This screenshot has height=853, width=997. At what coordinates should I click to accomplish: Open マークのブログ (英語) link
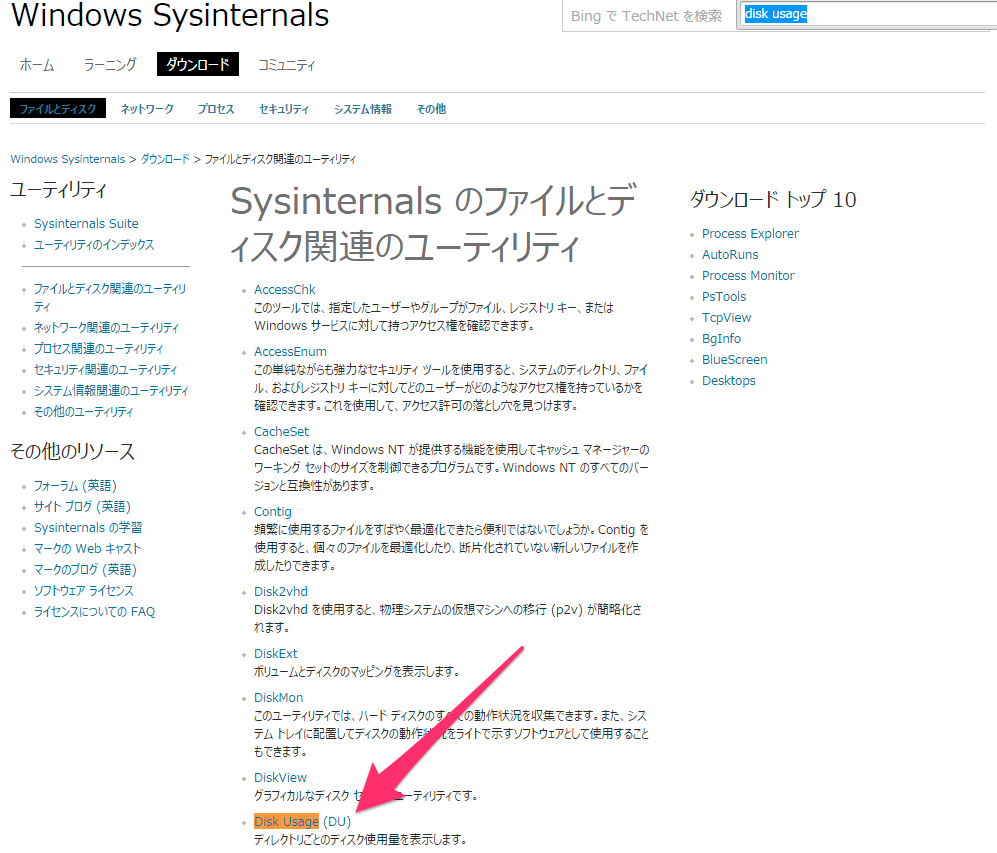[x=85, y=570]
